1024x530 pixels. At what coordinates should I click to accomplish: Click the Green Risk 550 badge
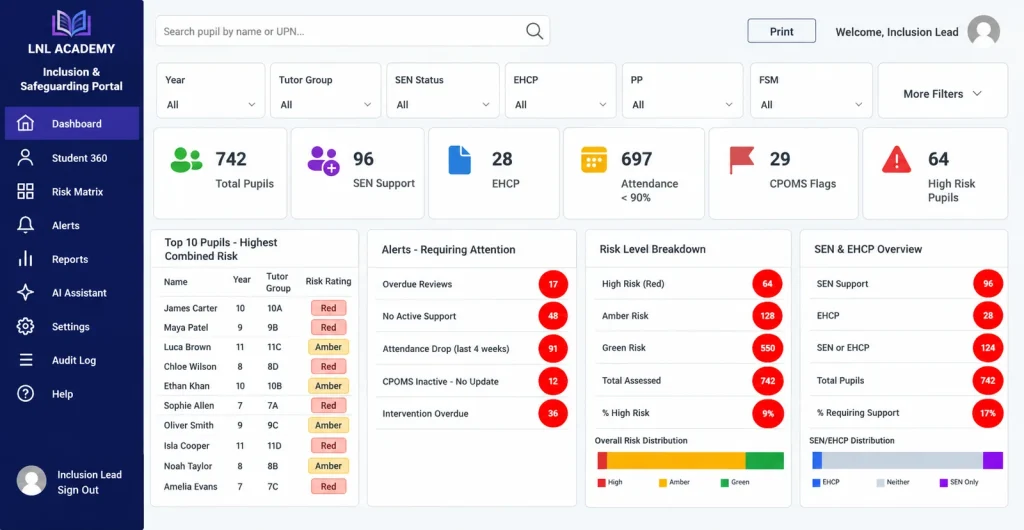[767, 348]
